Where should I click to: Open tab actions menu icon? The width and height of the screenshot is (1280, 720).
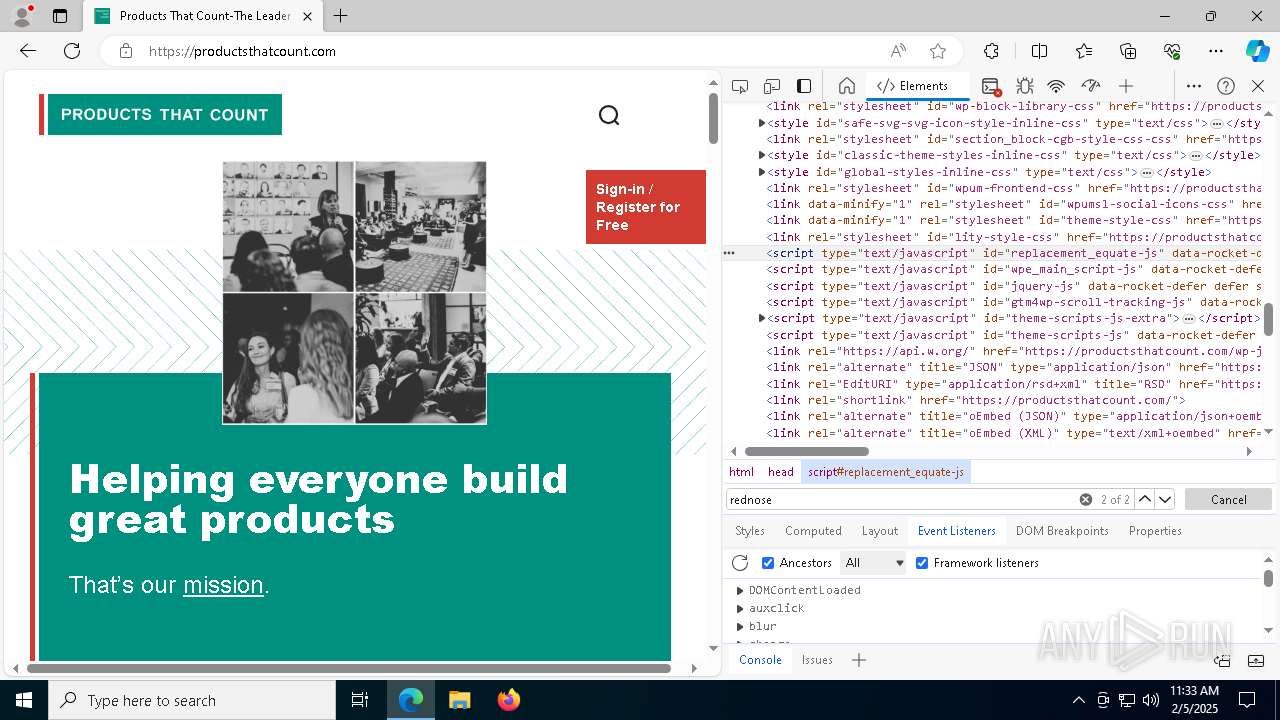tap(60, 16)
